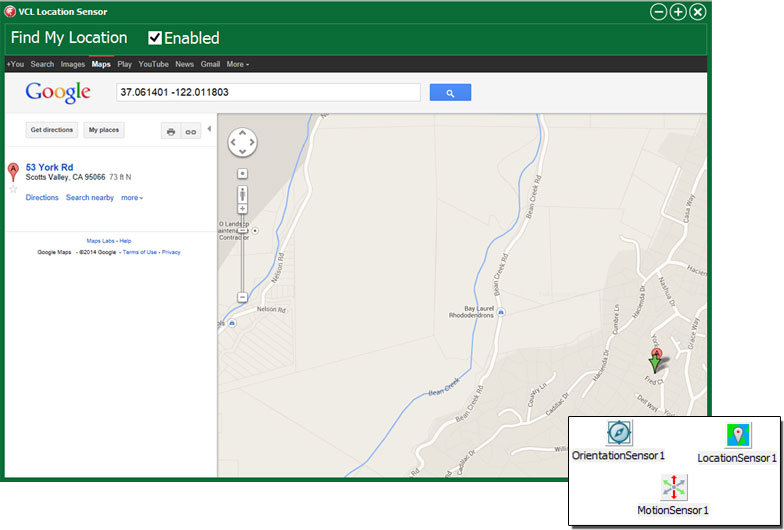The height and width of the screenshot is (530, 784).
Task: Open Search in the Google bar
Action: (42, 64)
